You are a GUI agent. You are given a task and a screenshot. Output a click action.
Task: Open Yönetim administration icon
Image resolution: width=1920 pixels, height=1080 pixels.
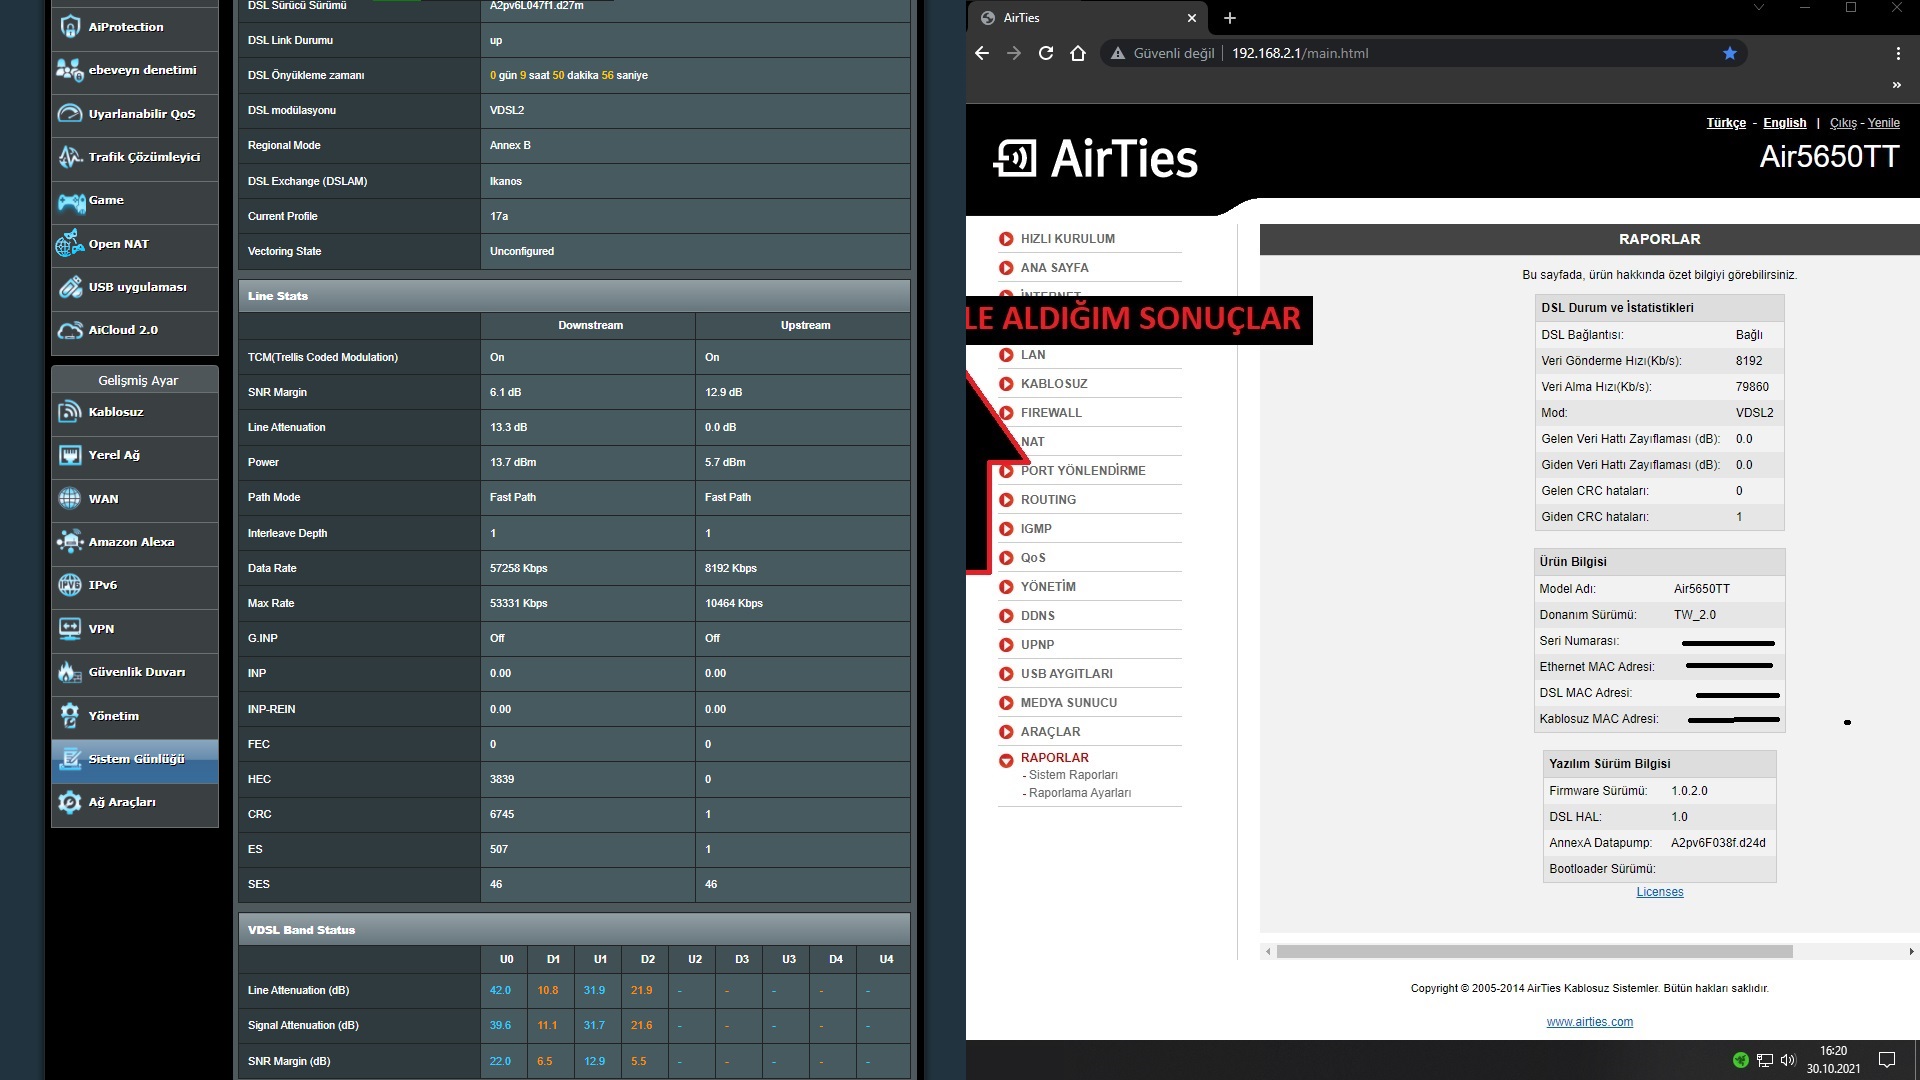pyautogui.click(x=70, y=716)
